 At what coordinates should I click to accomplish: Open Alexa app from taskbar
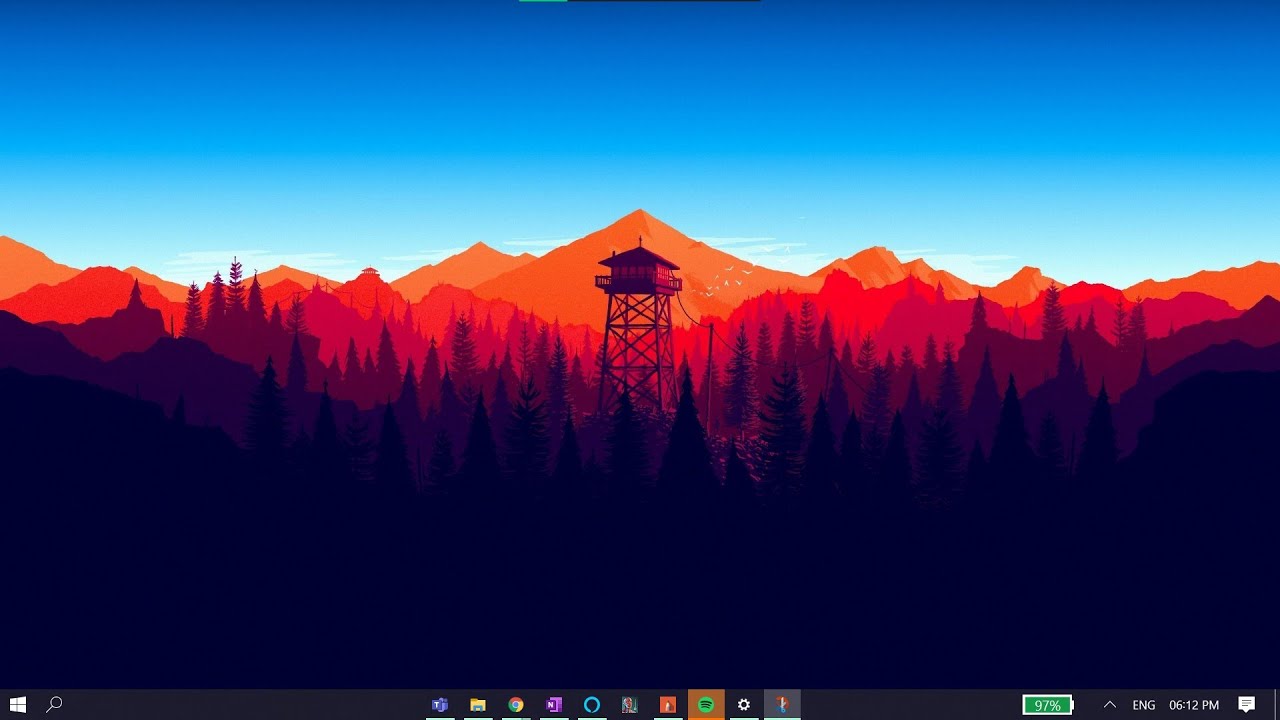pos(592,705)
